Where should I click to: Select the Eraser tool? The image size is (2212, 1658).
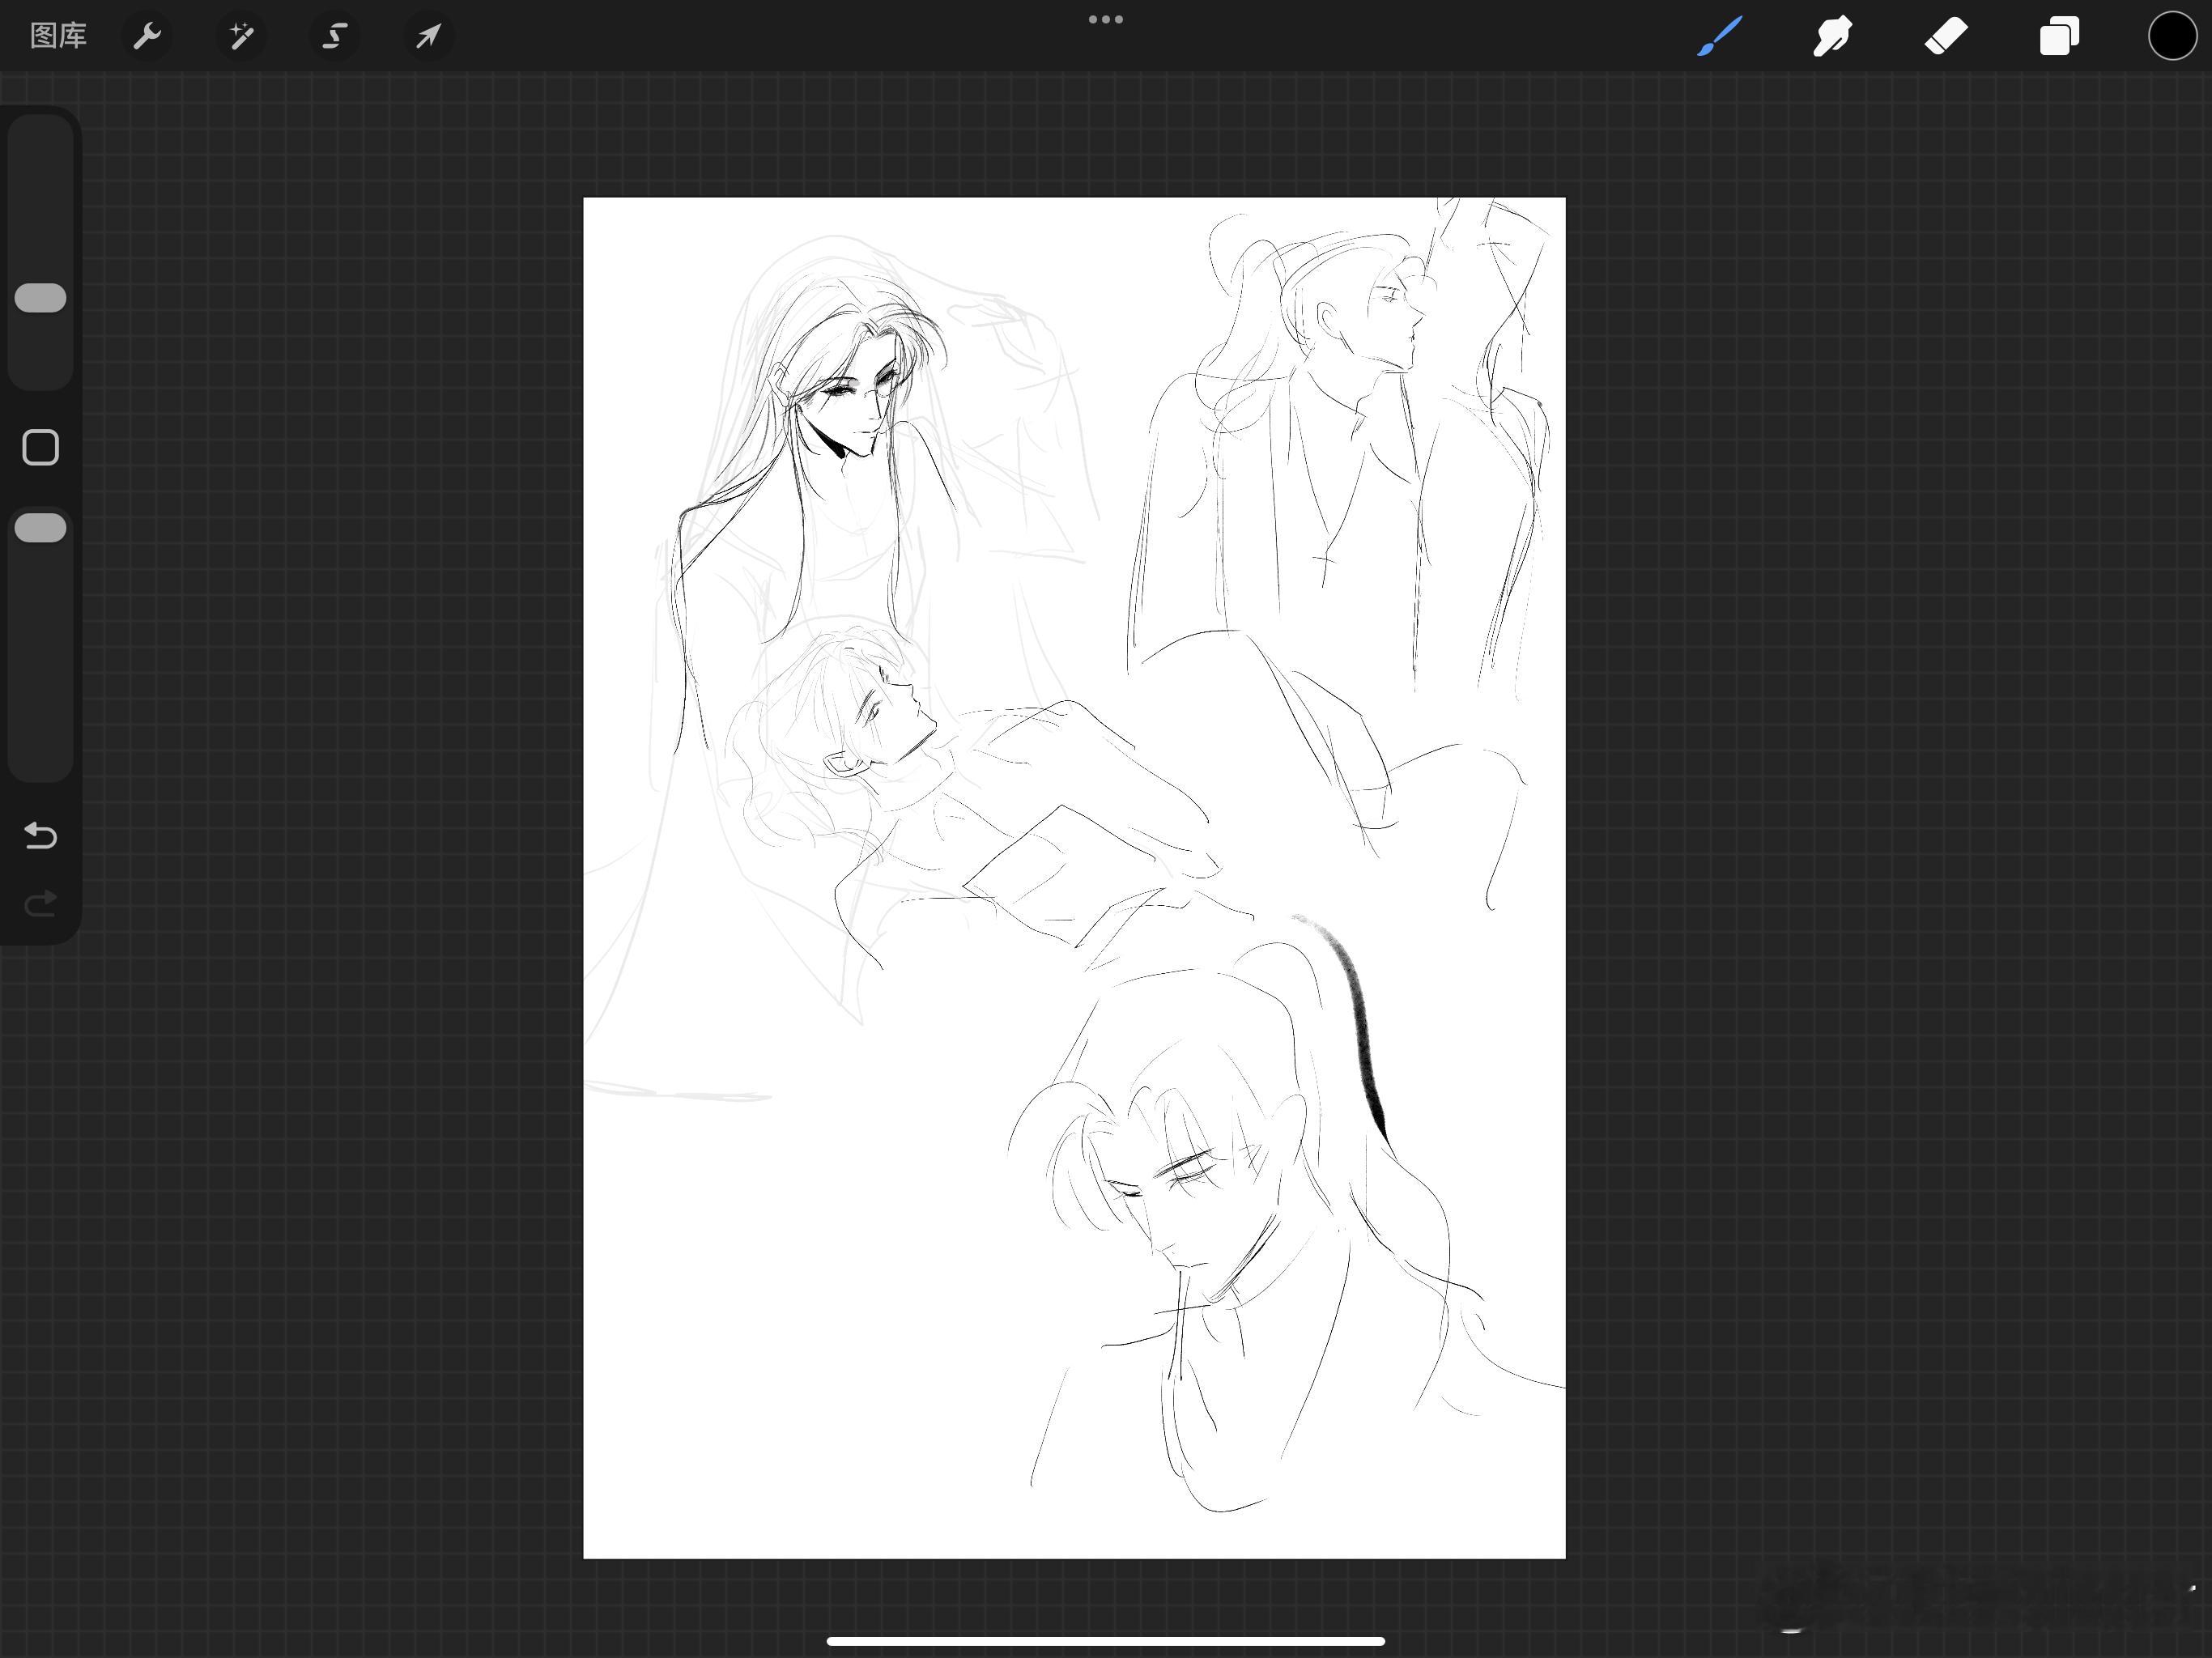pos(1946,36)
